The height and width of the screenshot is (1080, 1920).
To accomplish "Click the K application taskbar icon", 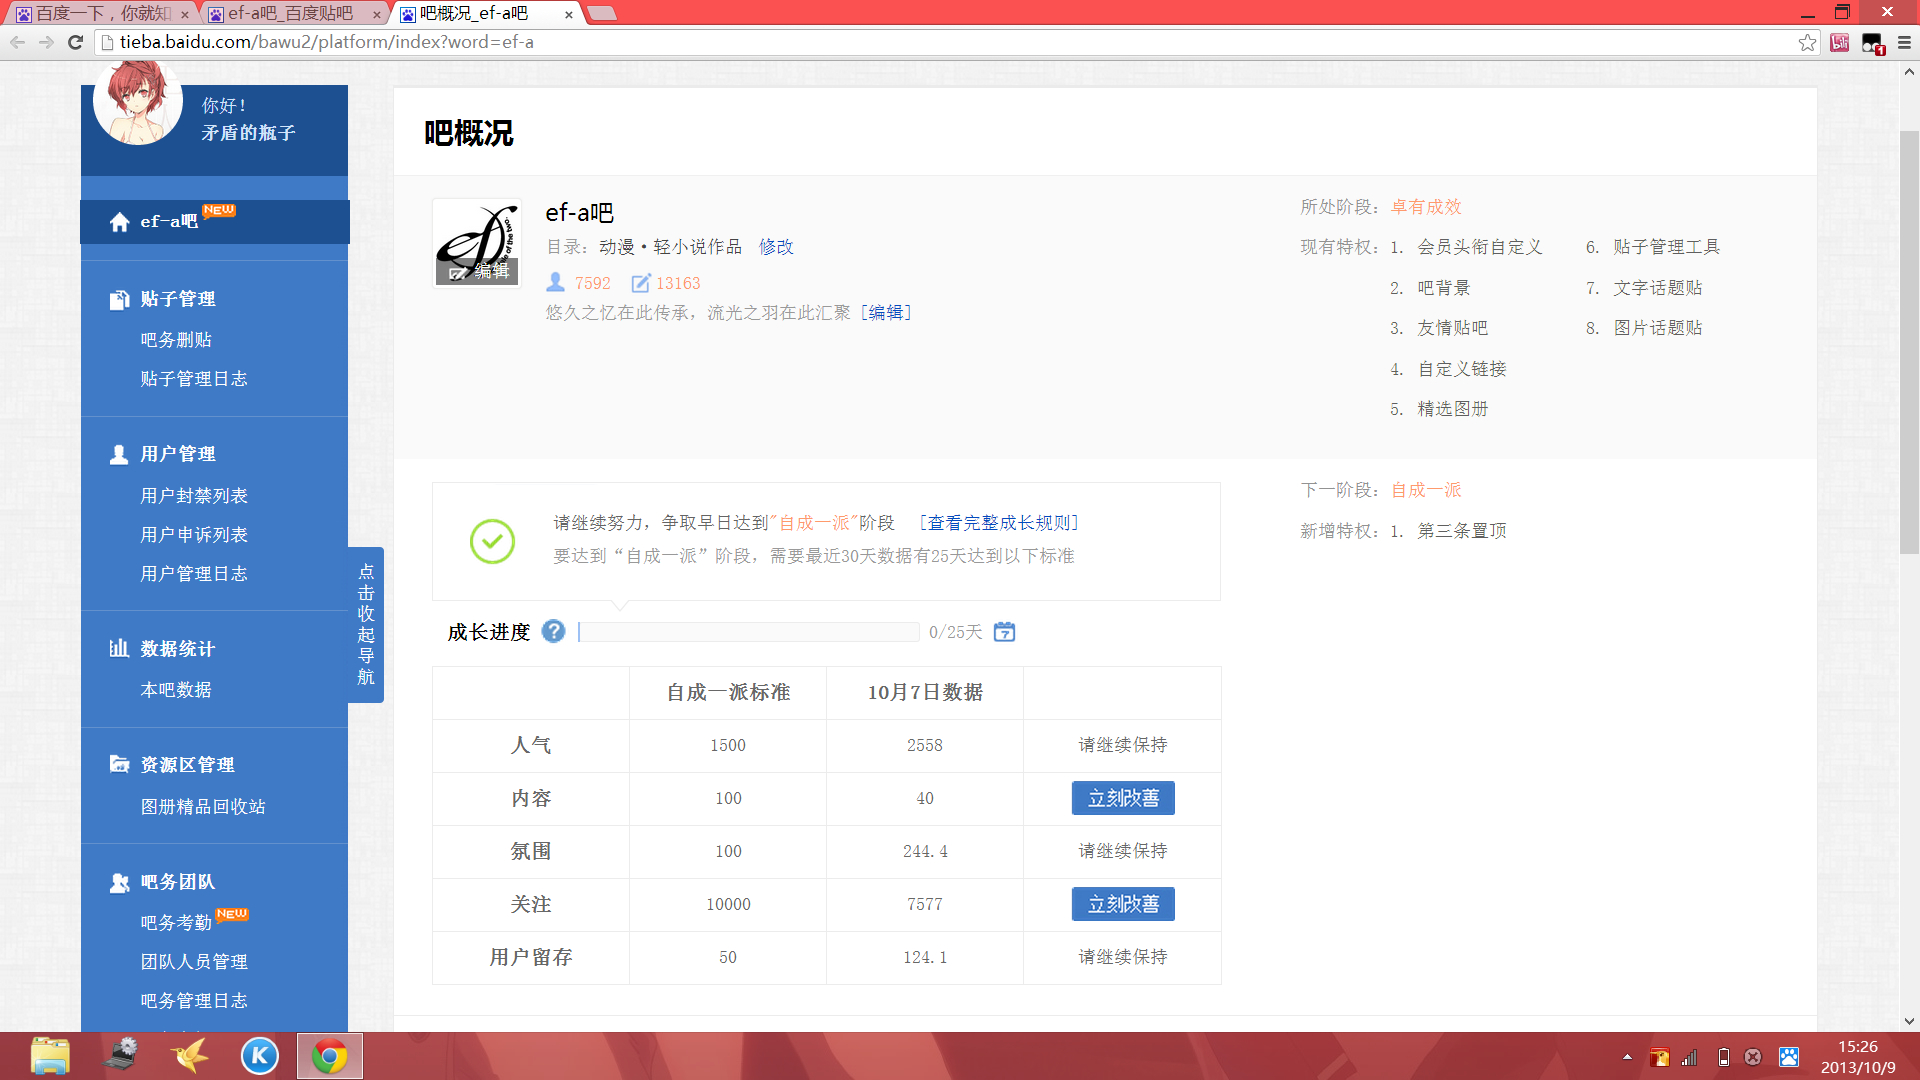I will [259, 1056].
